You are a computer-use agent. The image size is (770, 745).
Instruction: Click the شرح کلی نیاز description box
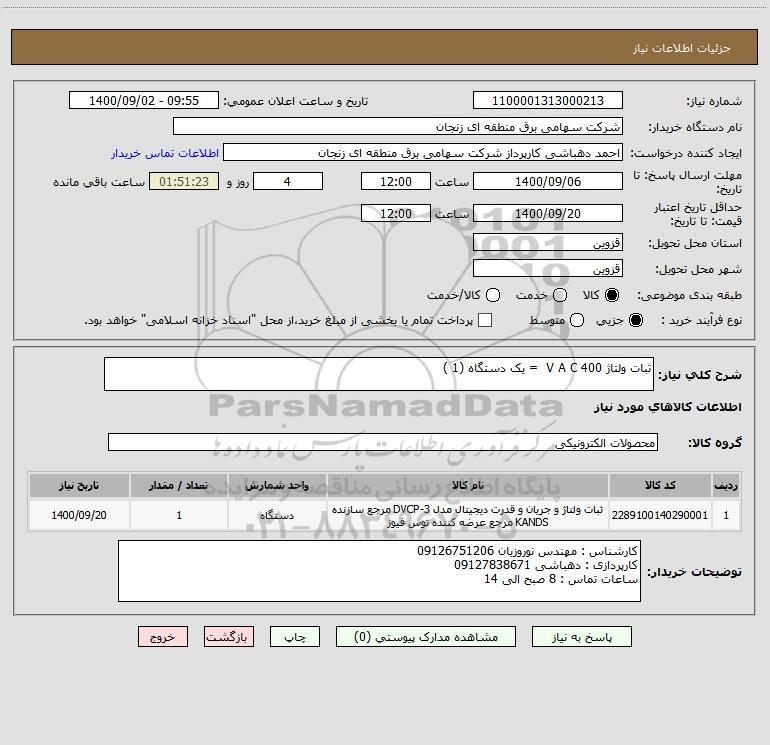tap(379, 374)
